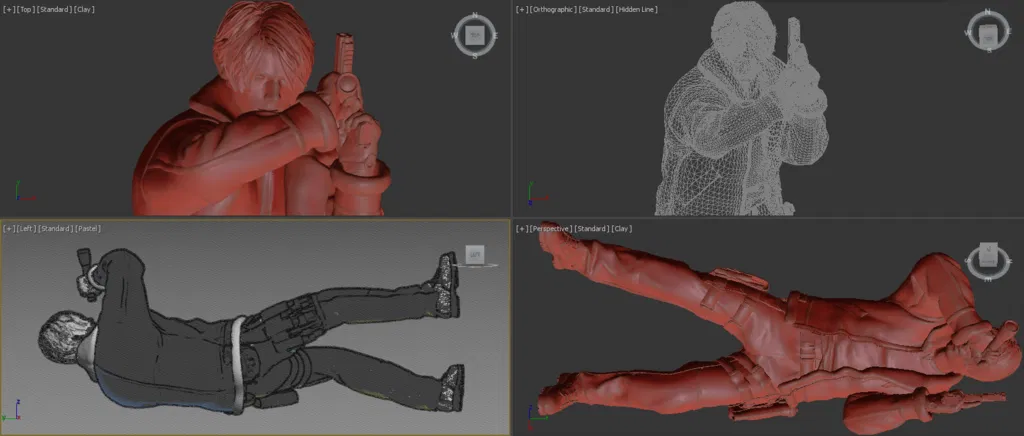Open the [Perspective] view name menu
1024x436 pixels.
(550, 228)
